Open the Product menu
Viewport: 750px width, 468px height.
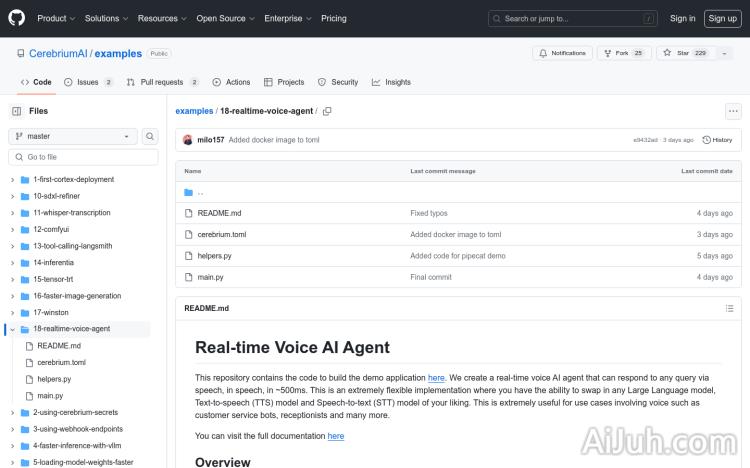tap(56, 18)
